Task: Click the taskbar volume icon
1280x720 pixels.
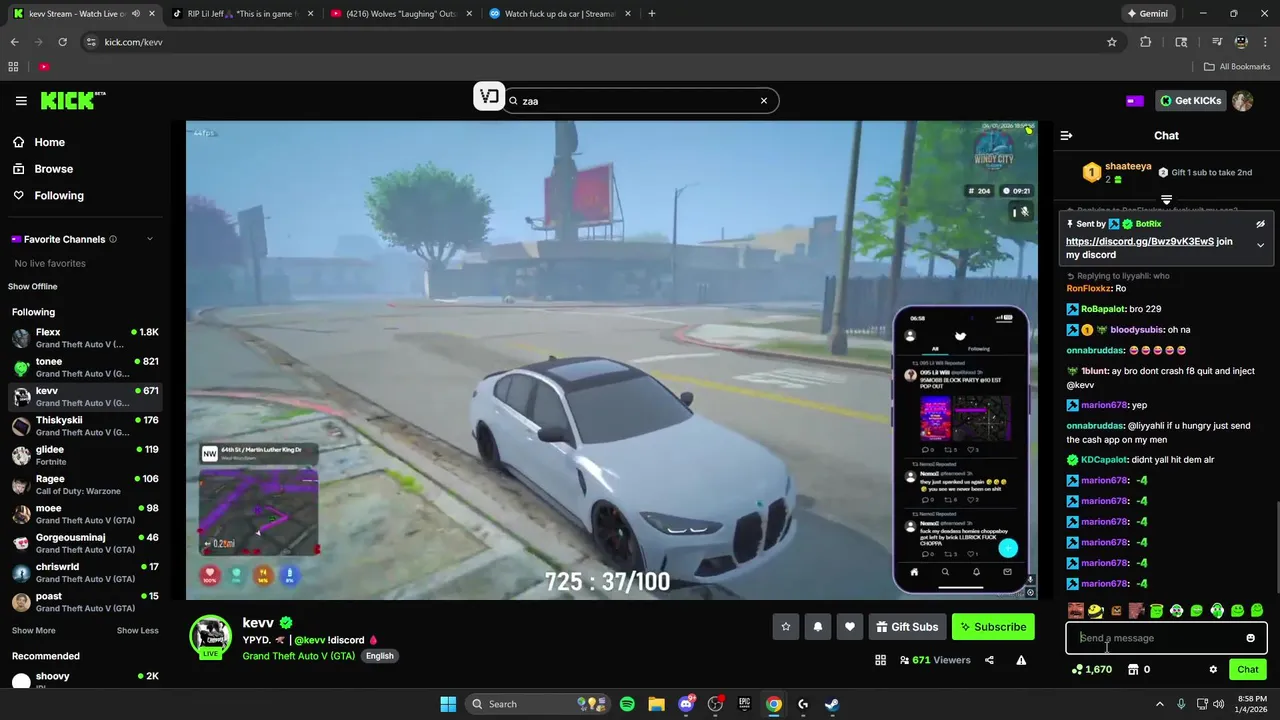Action: (x=1218, y=704)
